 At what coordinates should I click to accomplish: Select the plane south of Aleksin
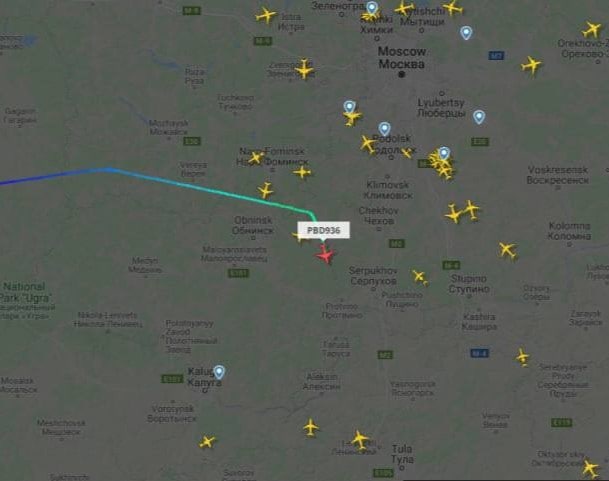pyautogui.click(x=310, y=427)
